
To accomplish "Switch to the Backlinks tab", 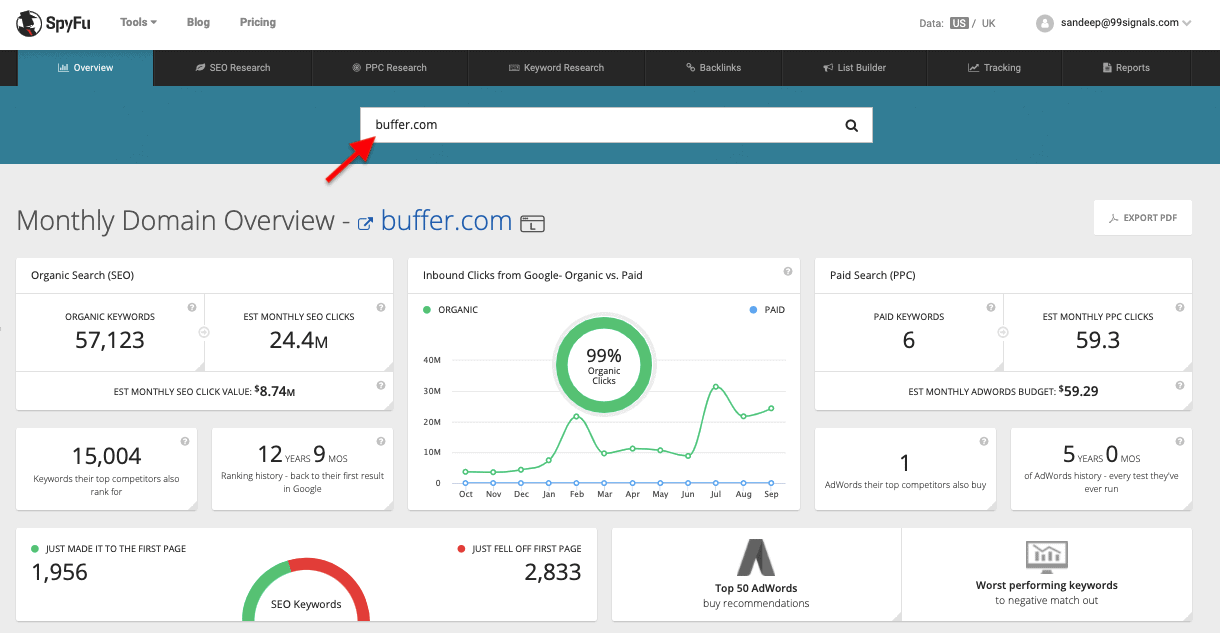I will [714, 68].
